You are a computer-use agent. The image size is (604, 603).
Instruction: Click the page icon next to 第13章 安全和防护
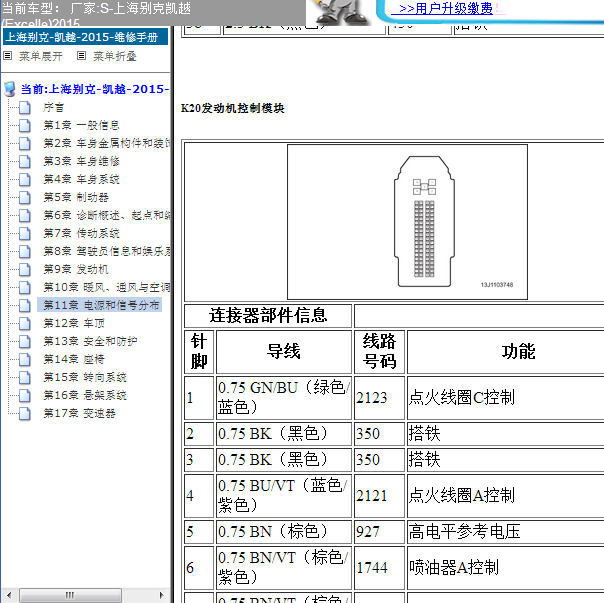25,341
